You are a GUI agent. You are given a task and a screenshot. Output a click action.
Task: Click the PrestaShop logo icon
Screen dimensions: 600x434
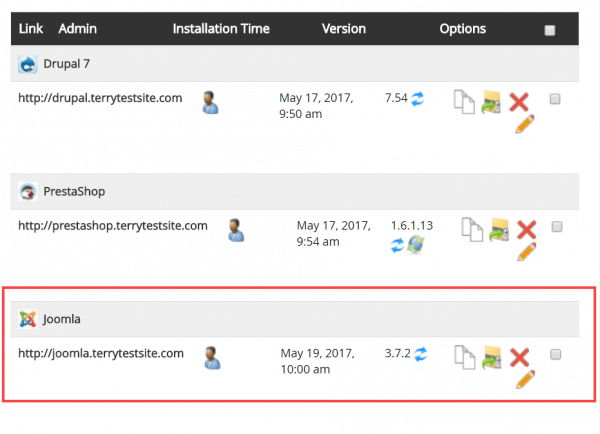click(x=28, y=191)
